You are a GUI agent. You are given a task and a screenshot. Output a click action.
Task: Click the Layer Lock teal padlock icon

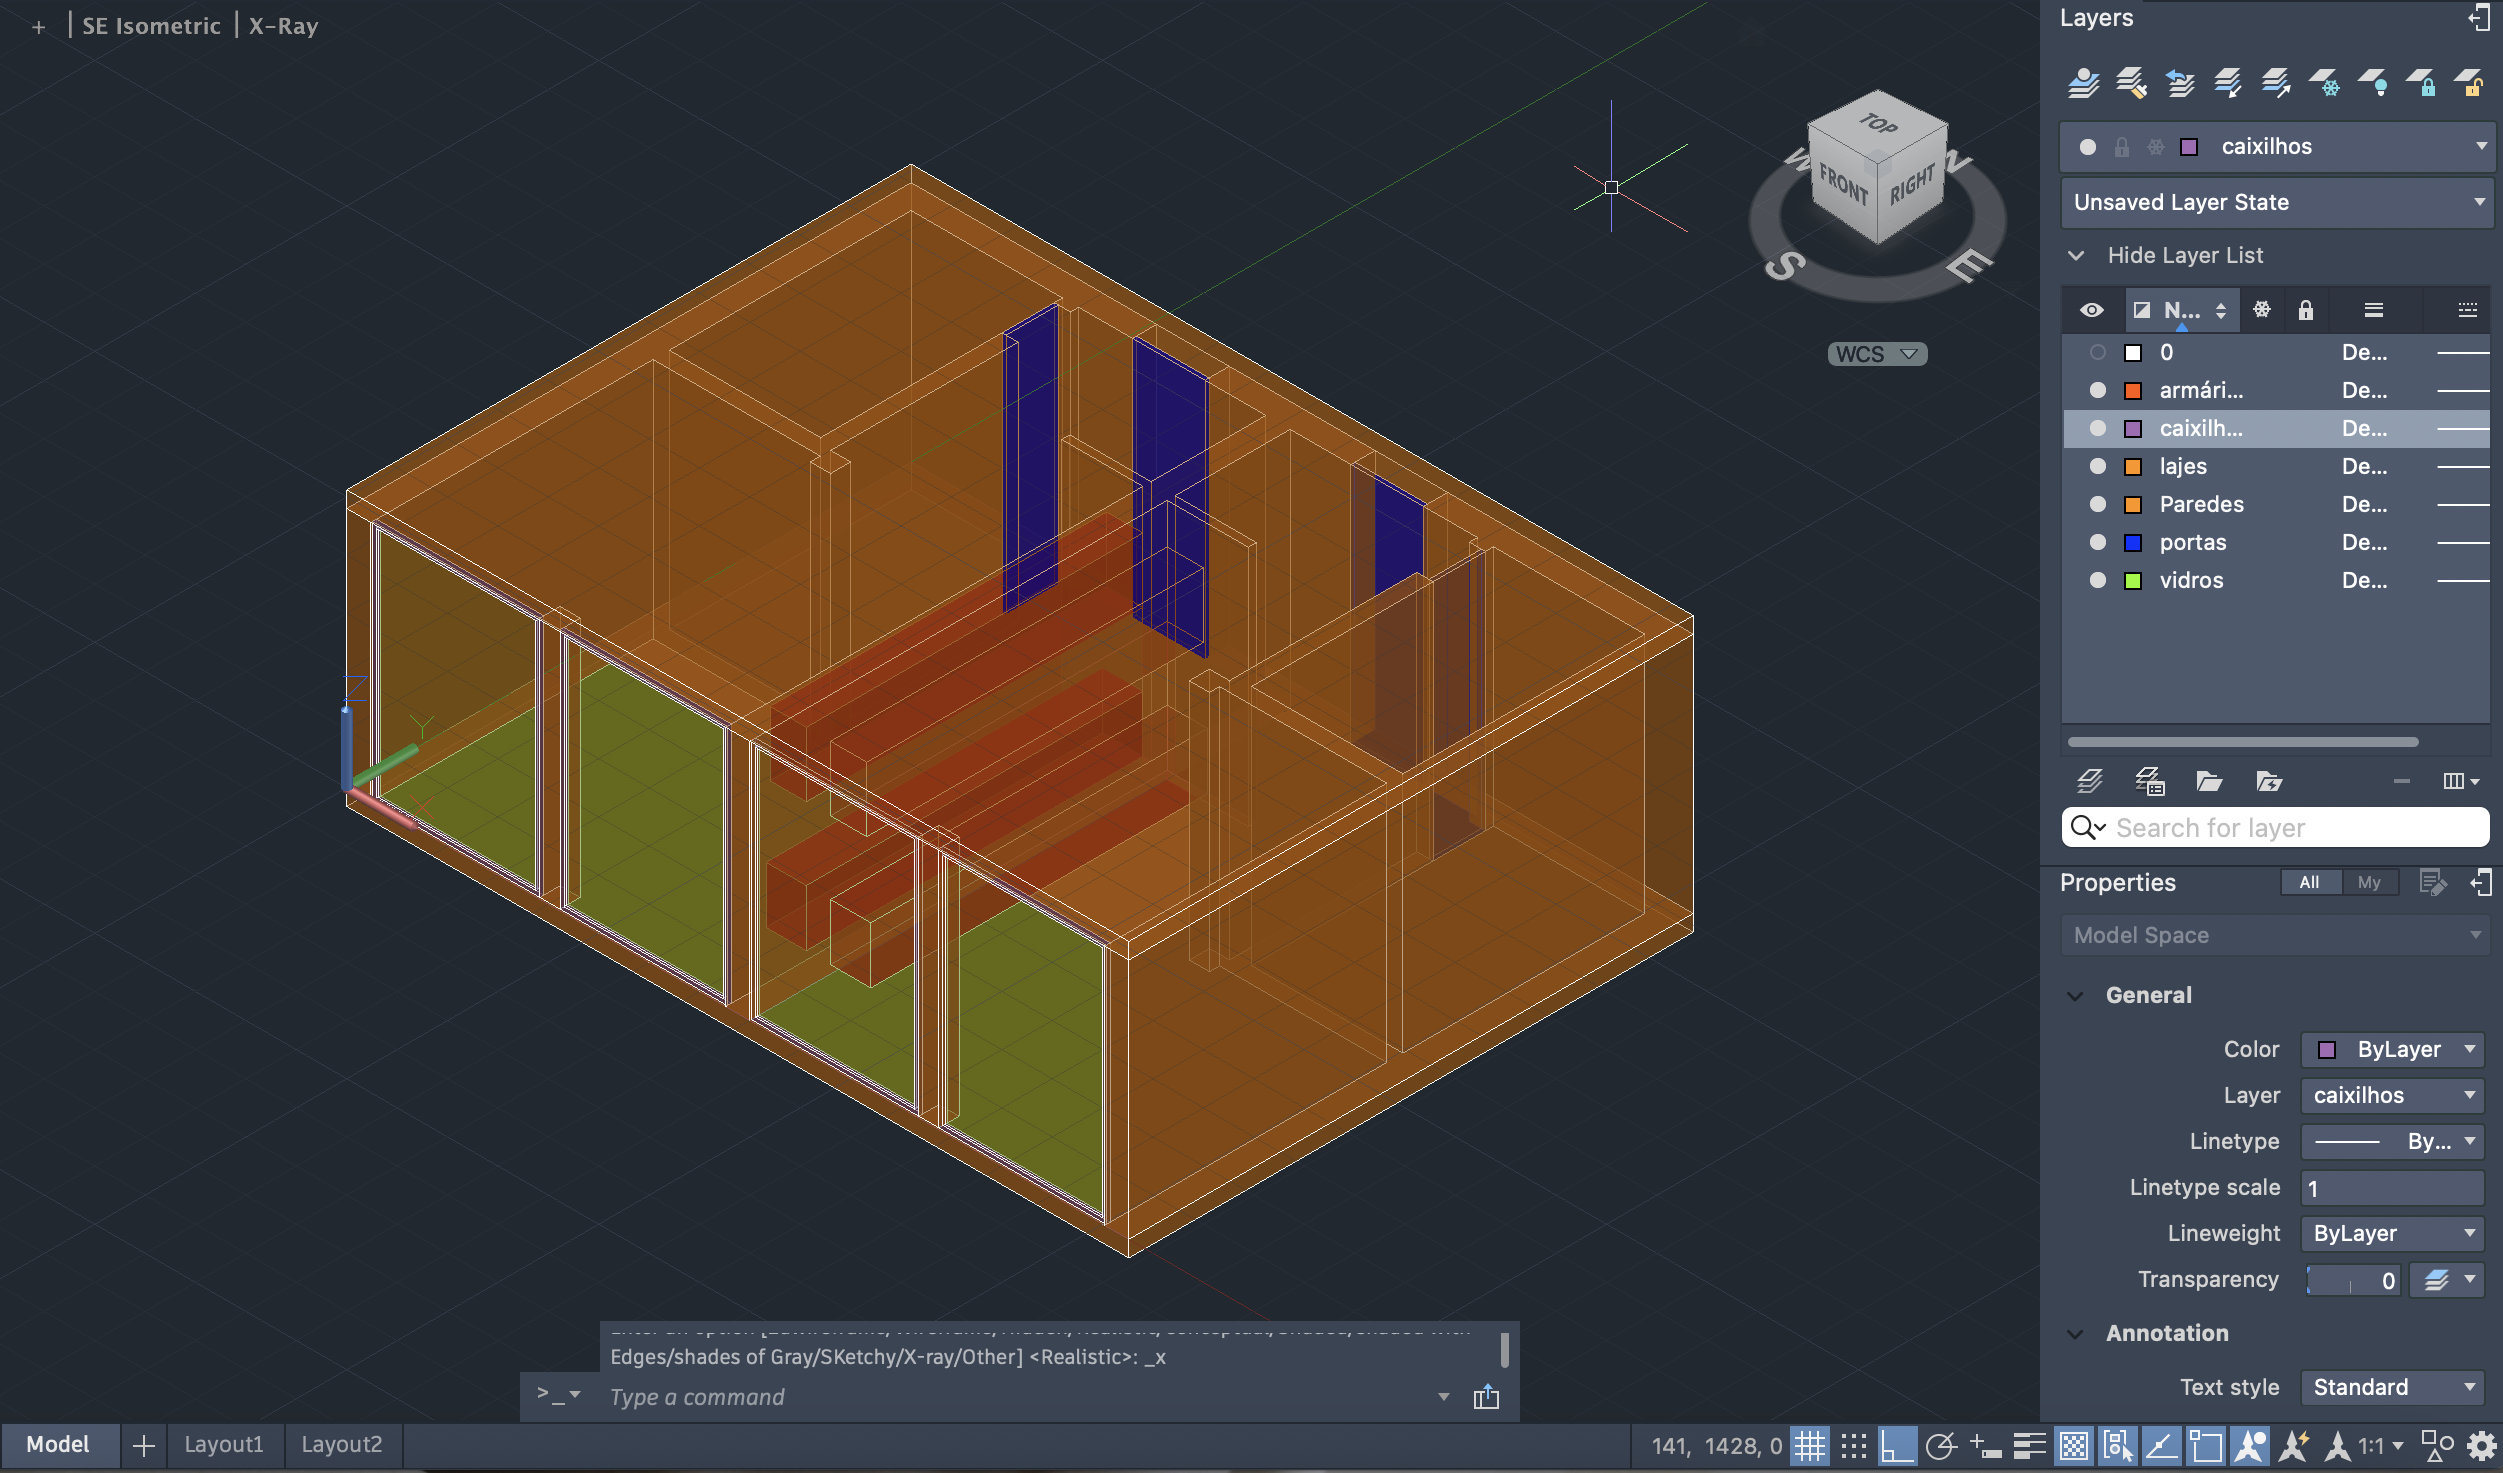click(x=2423, y=83)
